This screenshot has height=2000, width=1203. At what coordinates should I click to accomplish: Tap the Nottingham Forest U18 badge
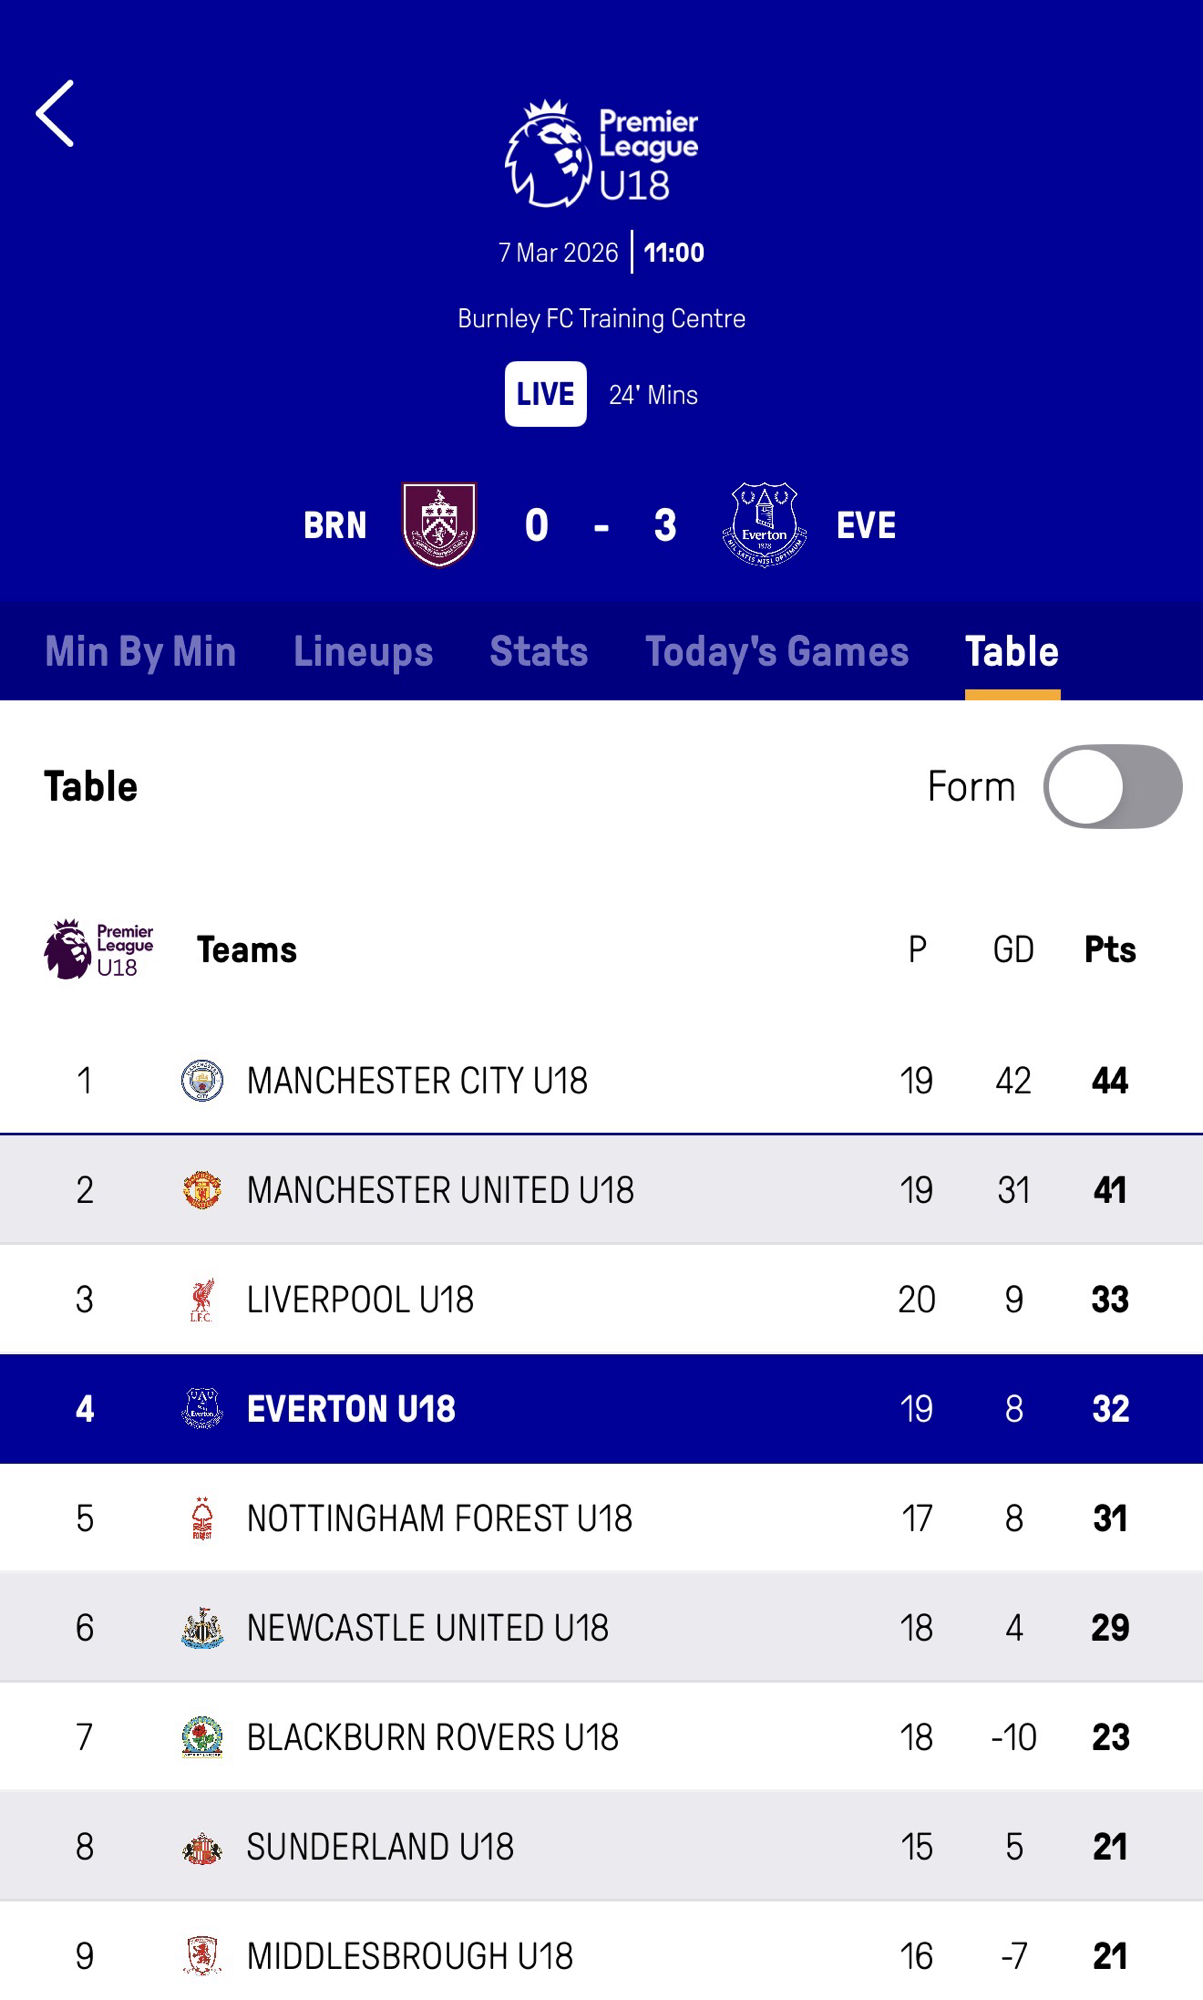(202, 1518)
